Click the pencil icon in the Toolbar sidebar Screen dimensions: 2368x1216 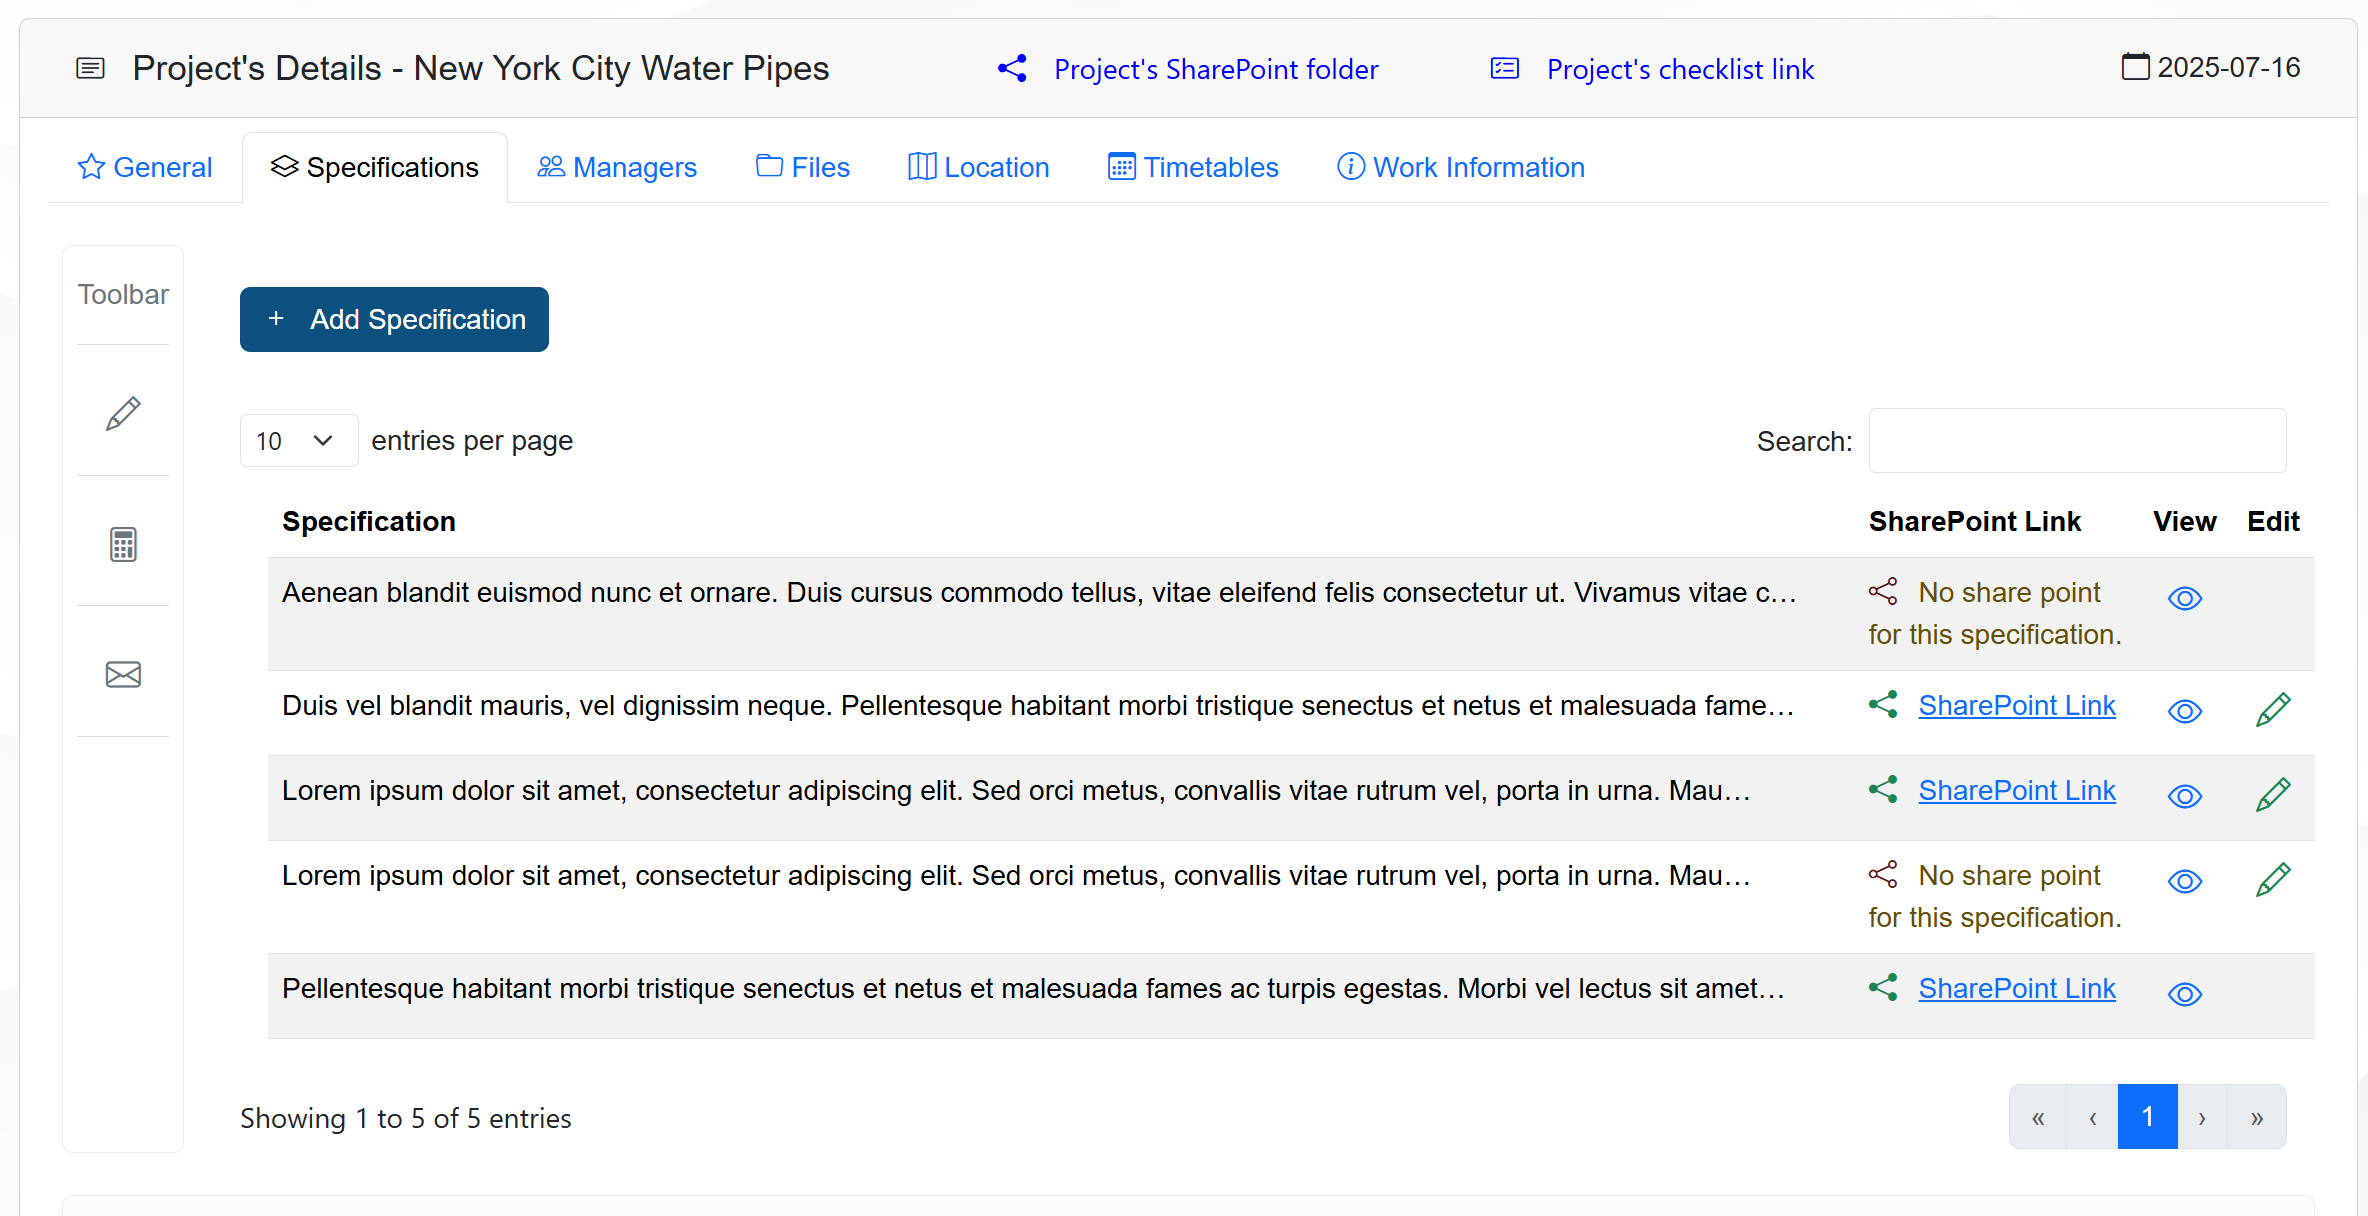tap(123, 413)
